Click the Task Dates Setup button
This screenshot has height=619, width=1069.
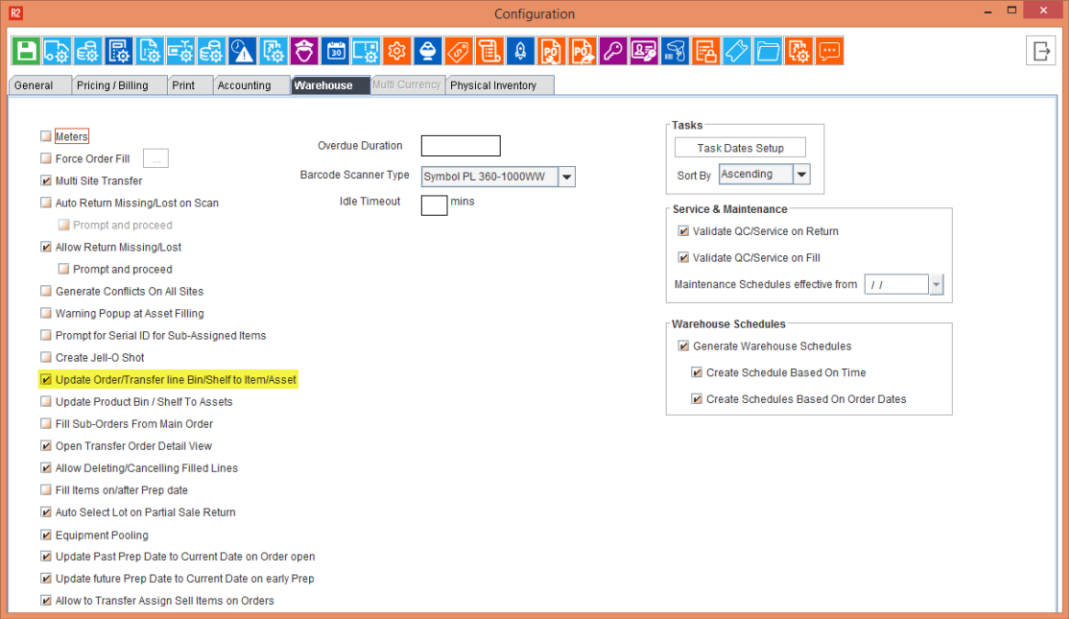(x=740, y=148)
